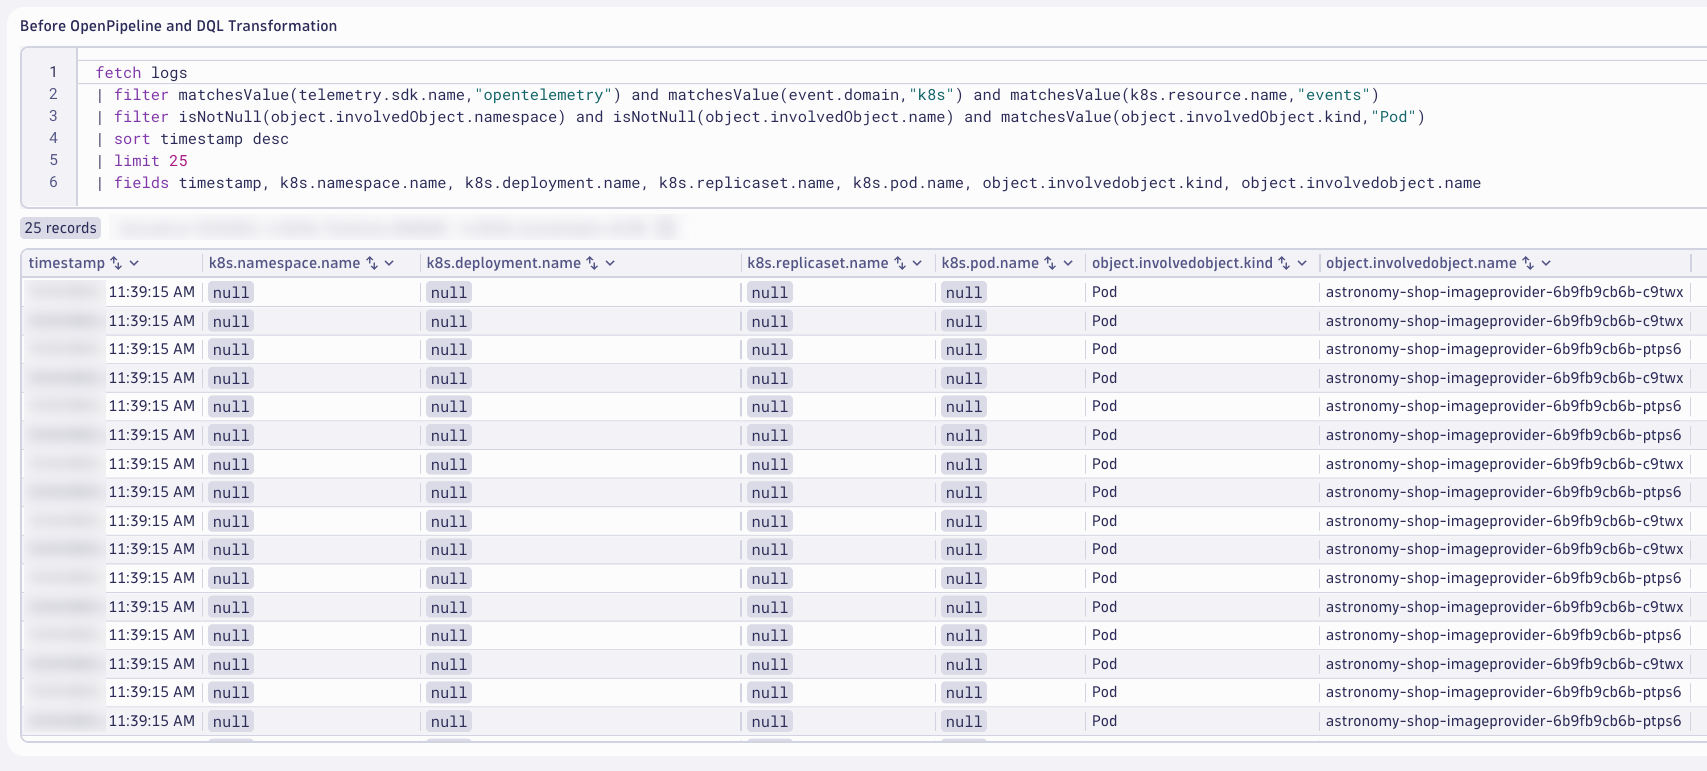
Task: Select the object.involvedobject.name header label
Action: point(1421,263)
